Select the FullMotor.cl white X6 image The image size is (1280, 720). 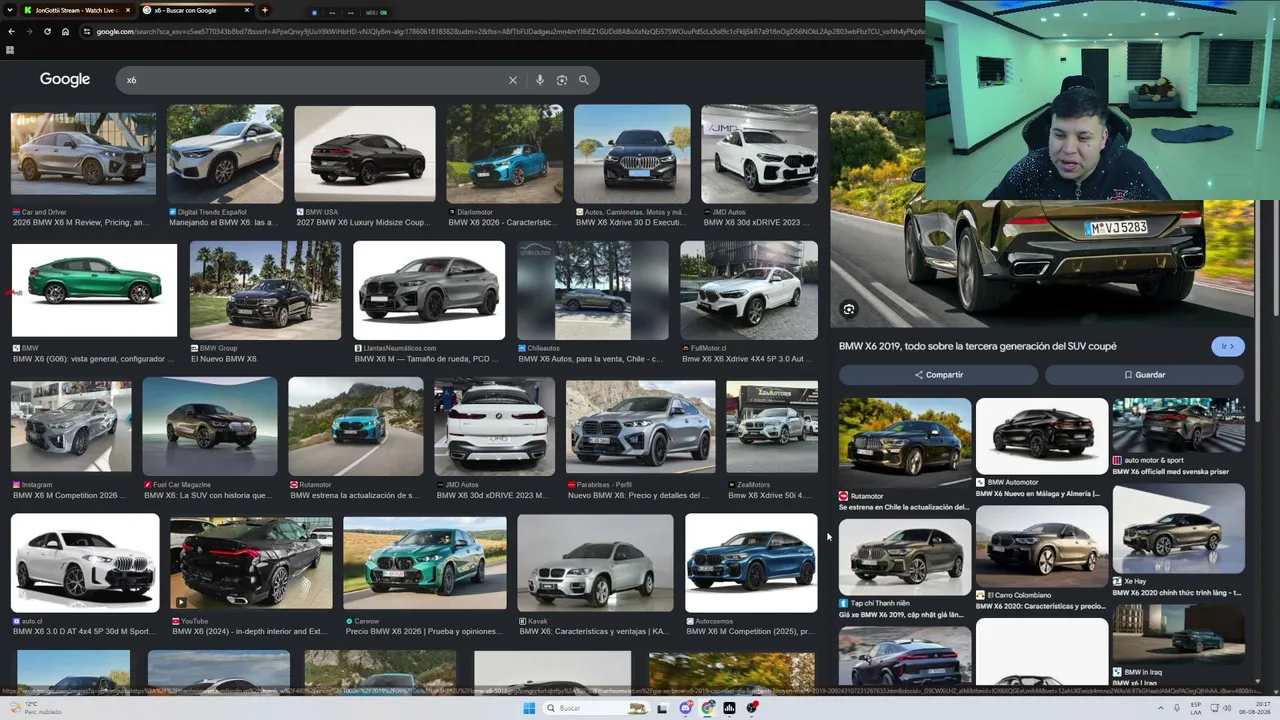click(749, 290)
